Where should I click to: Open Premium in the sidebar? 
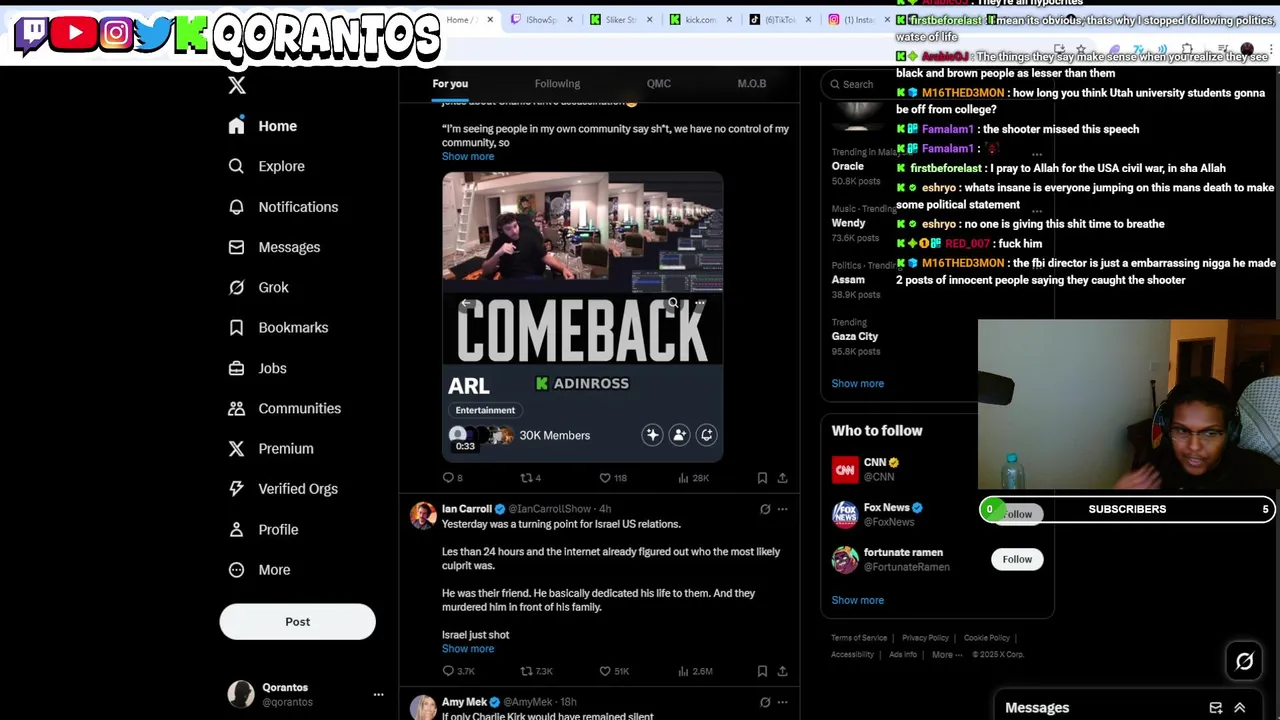coord(270,448)
